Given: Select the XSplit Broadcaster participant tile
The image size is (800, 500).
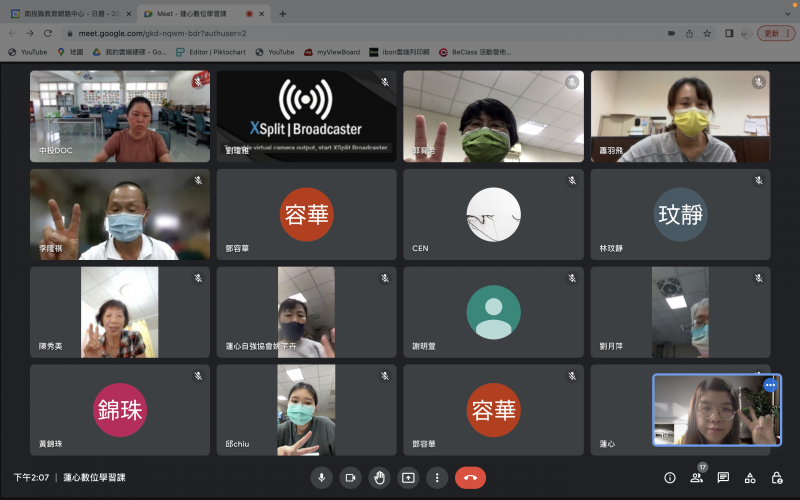Looking at the screenshot, I should click(x=307, y=116).
